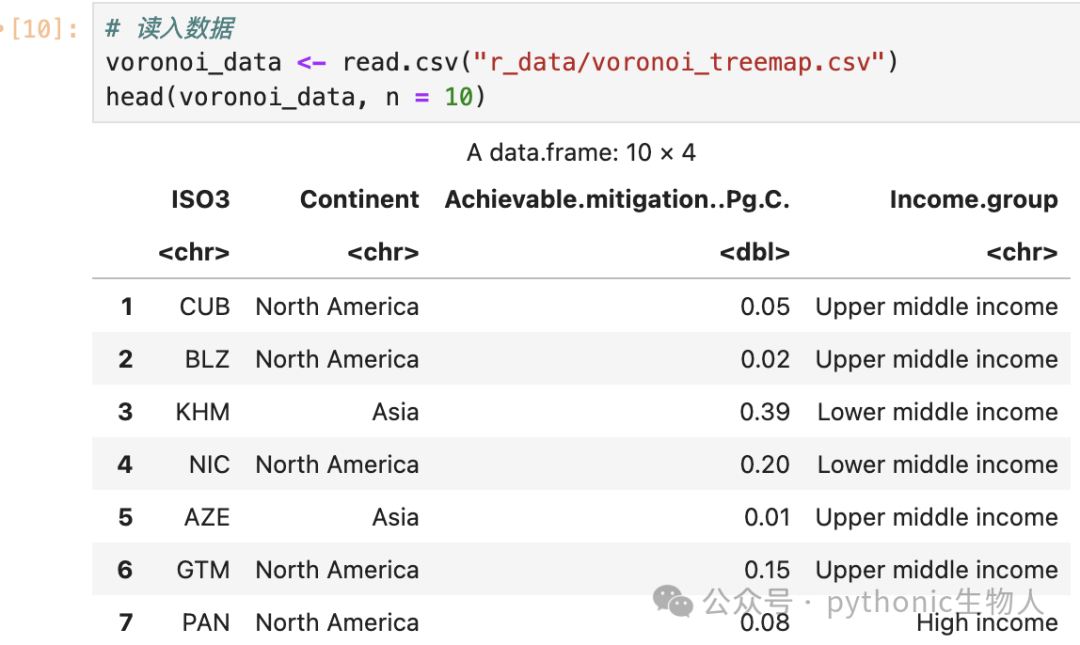This screenshot has width=1080, height=645.
Task: Select the GTM cell in row 6
Action: [x=203, y=570]
